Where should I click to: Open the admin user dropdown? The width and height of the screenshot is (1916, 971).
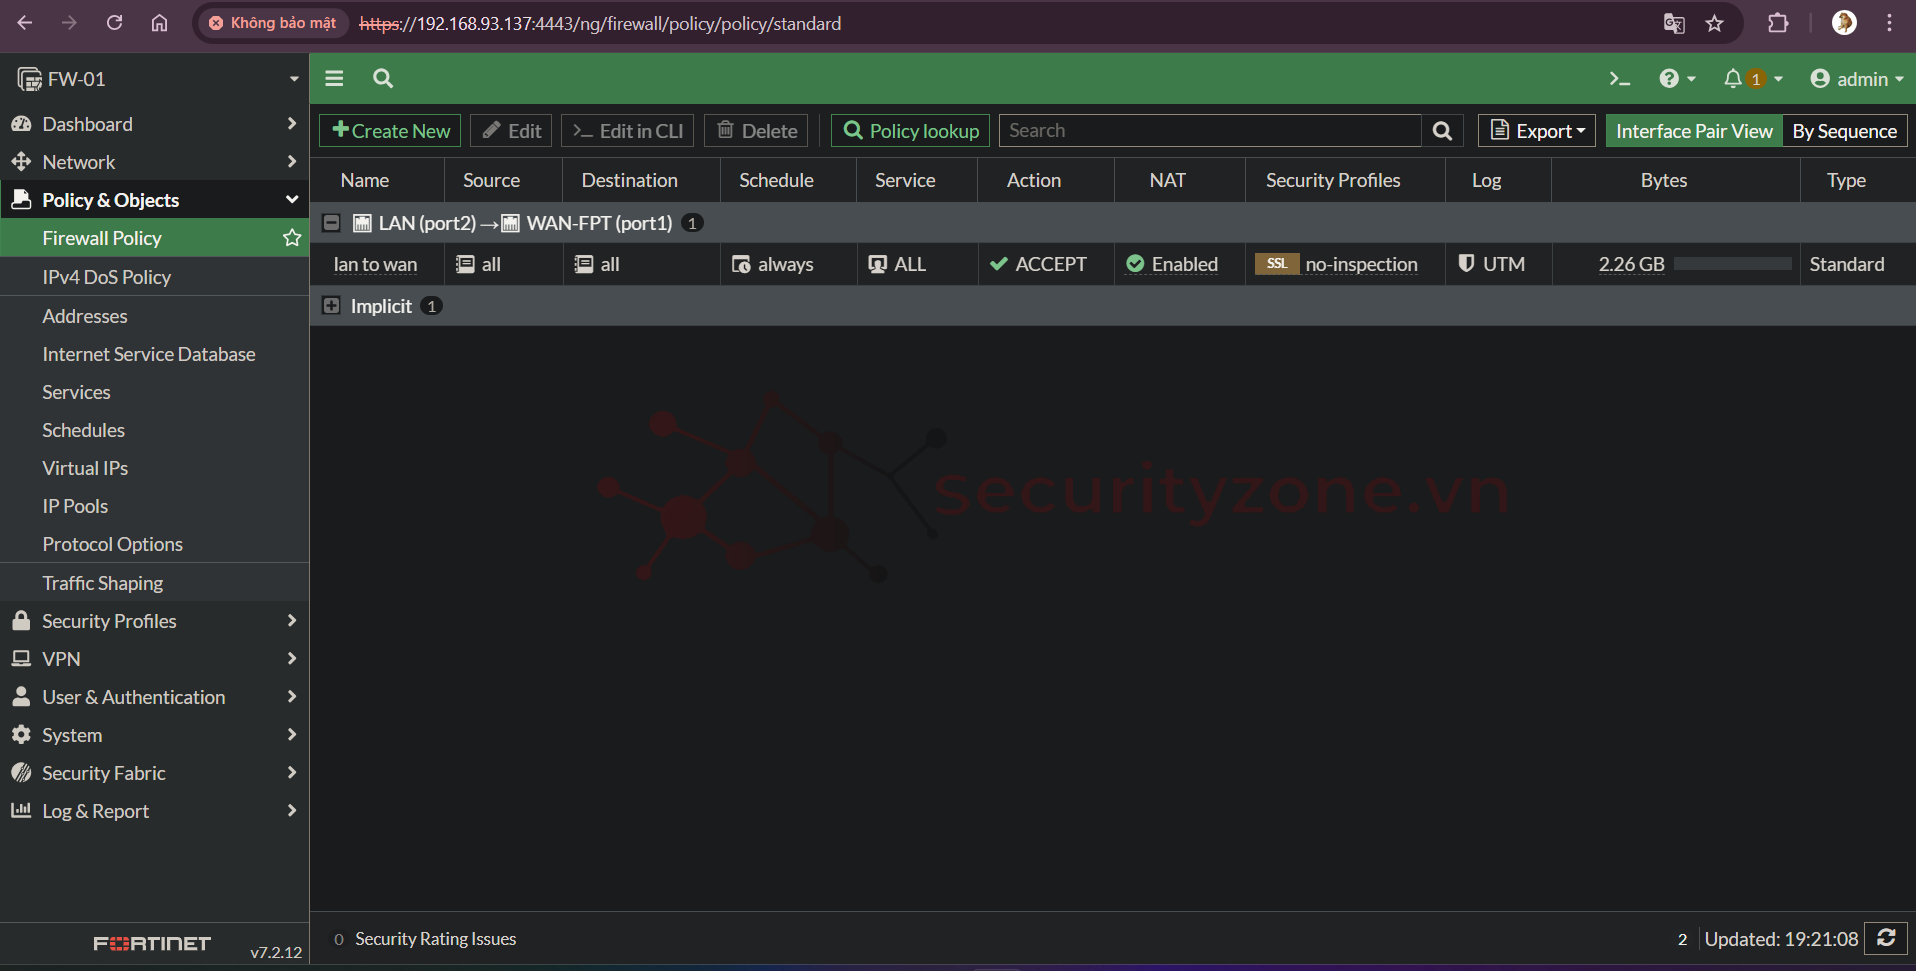[1856, 79]
